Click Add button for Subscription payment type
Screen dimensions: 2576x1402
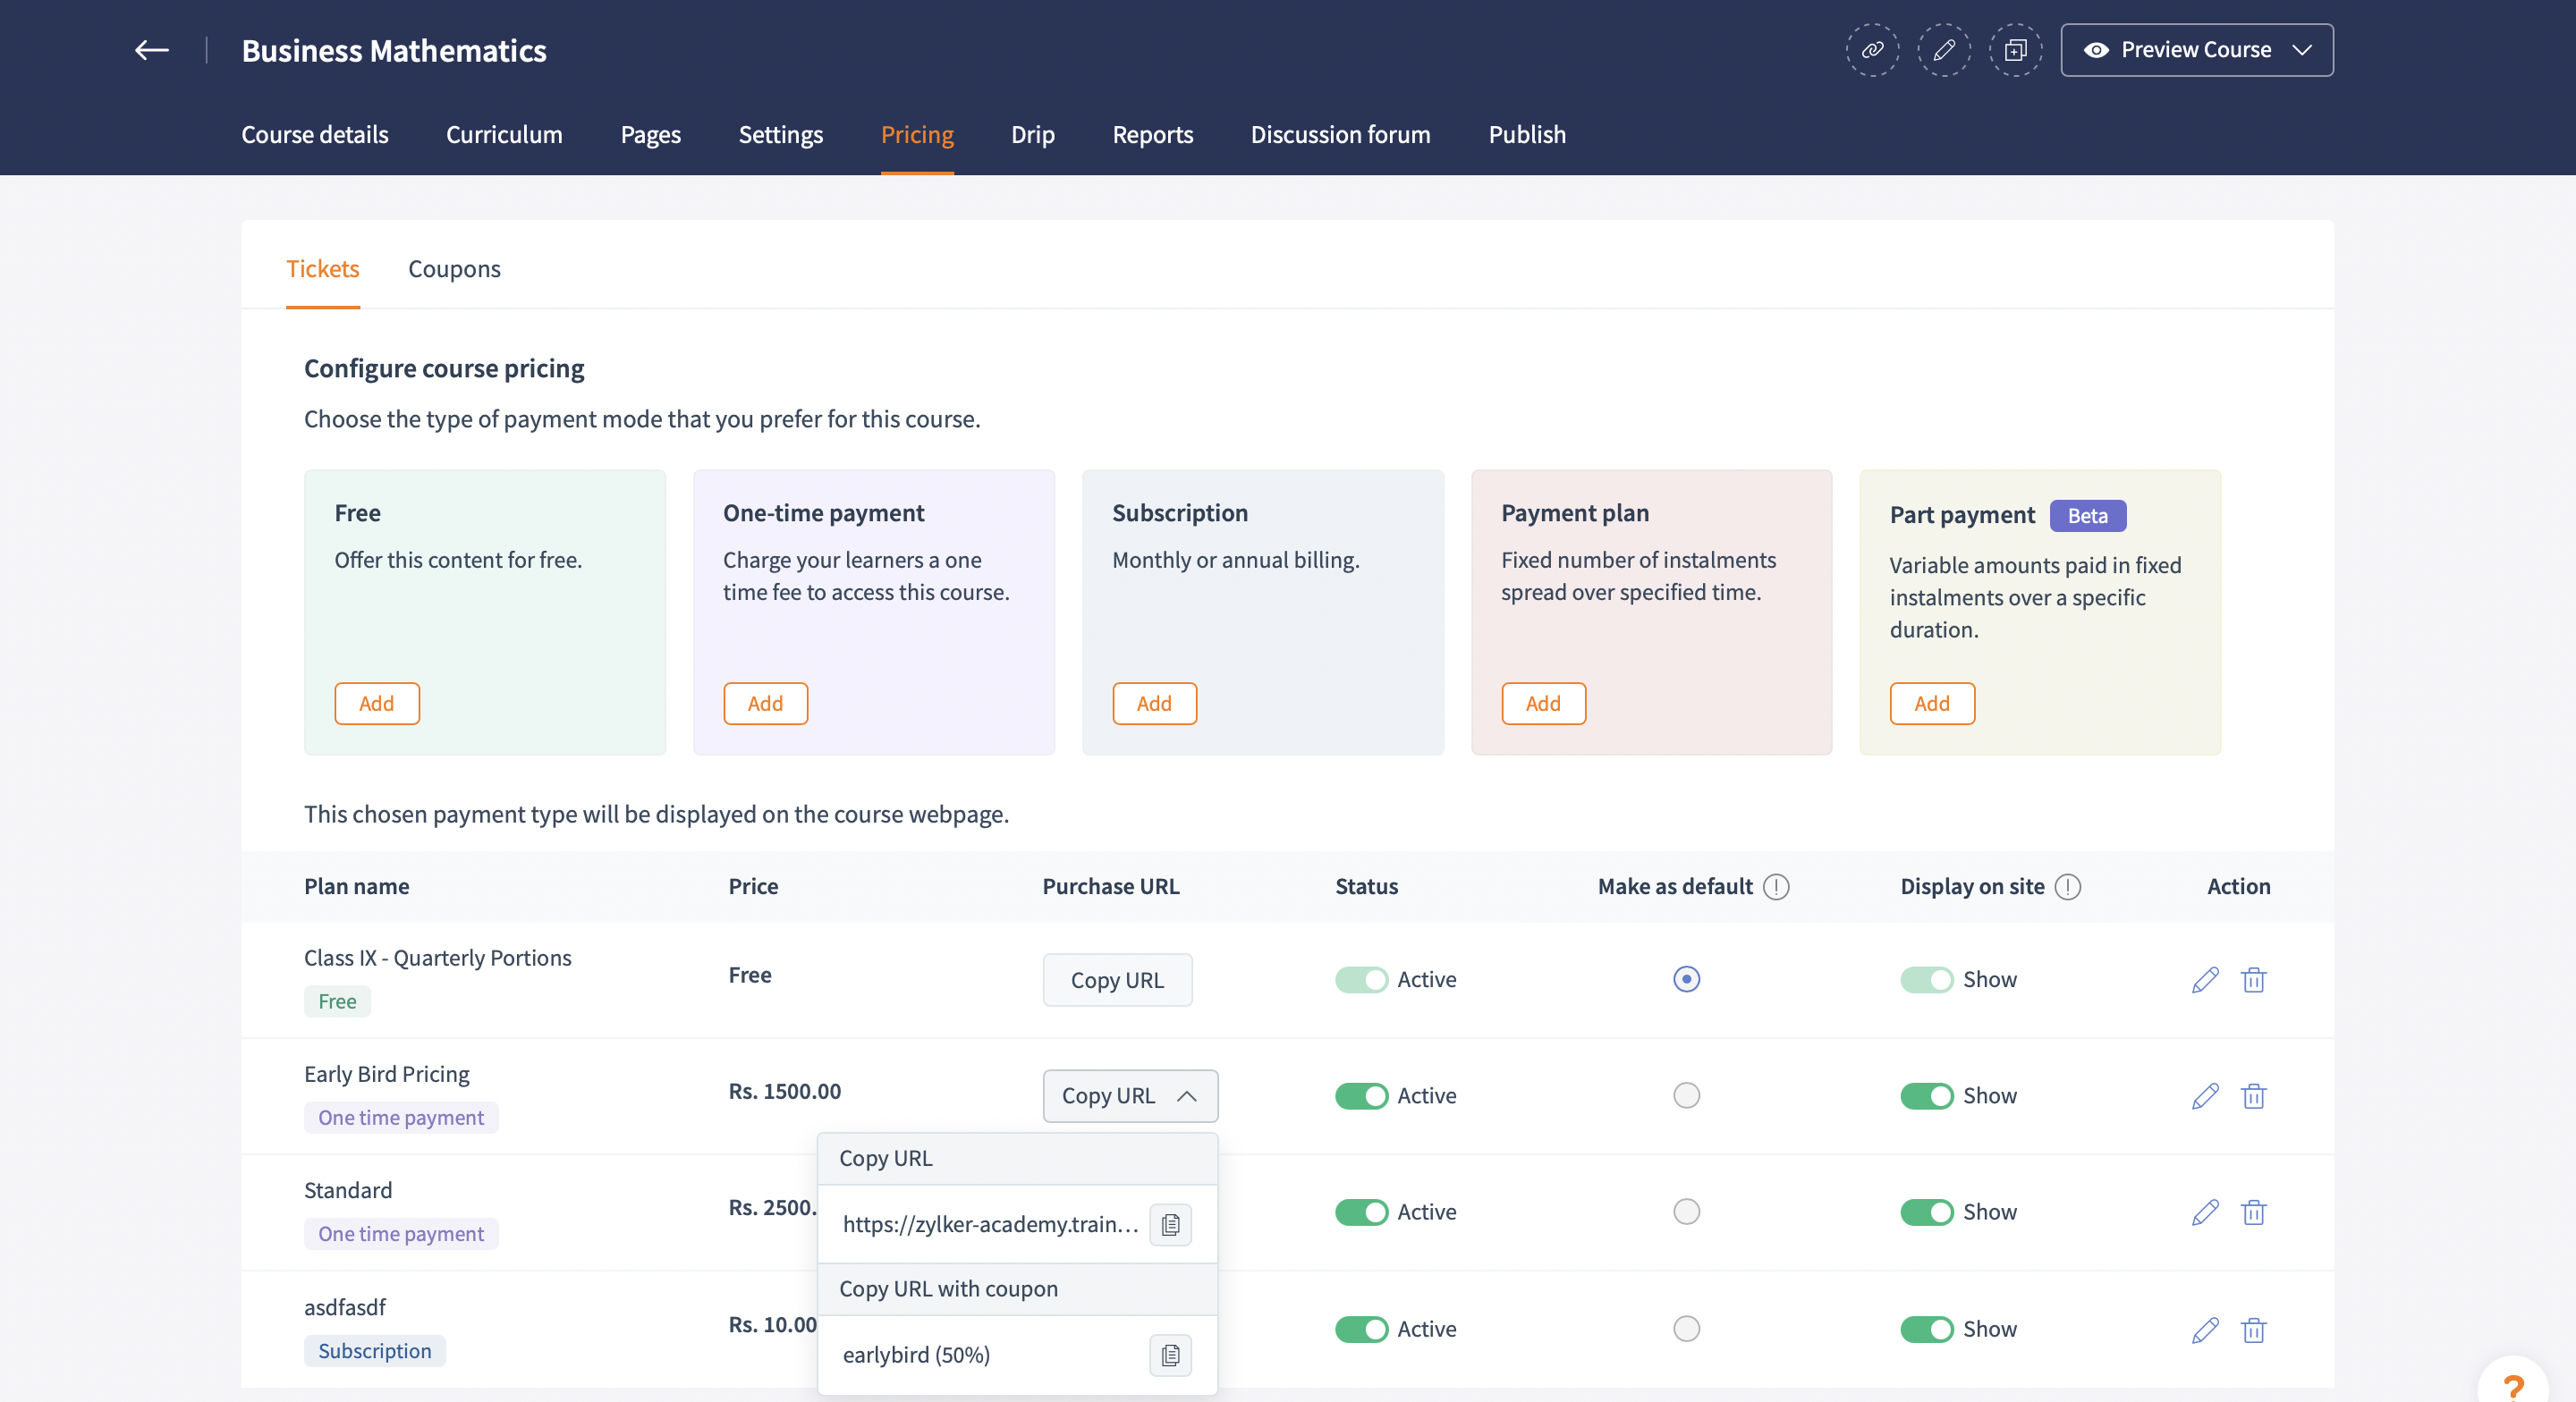click(1153, 703)
